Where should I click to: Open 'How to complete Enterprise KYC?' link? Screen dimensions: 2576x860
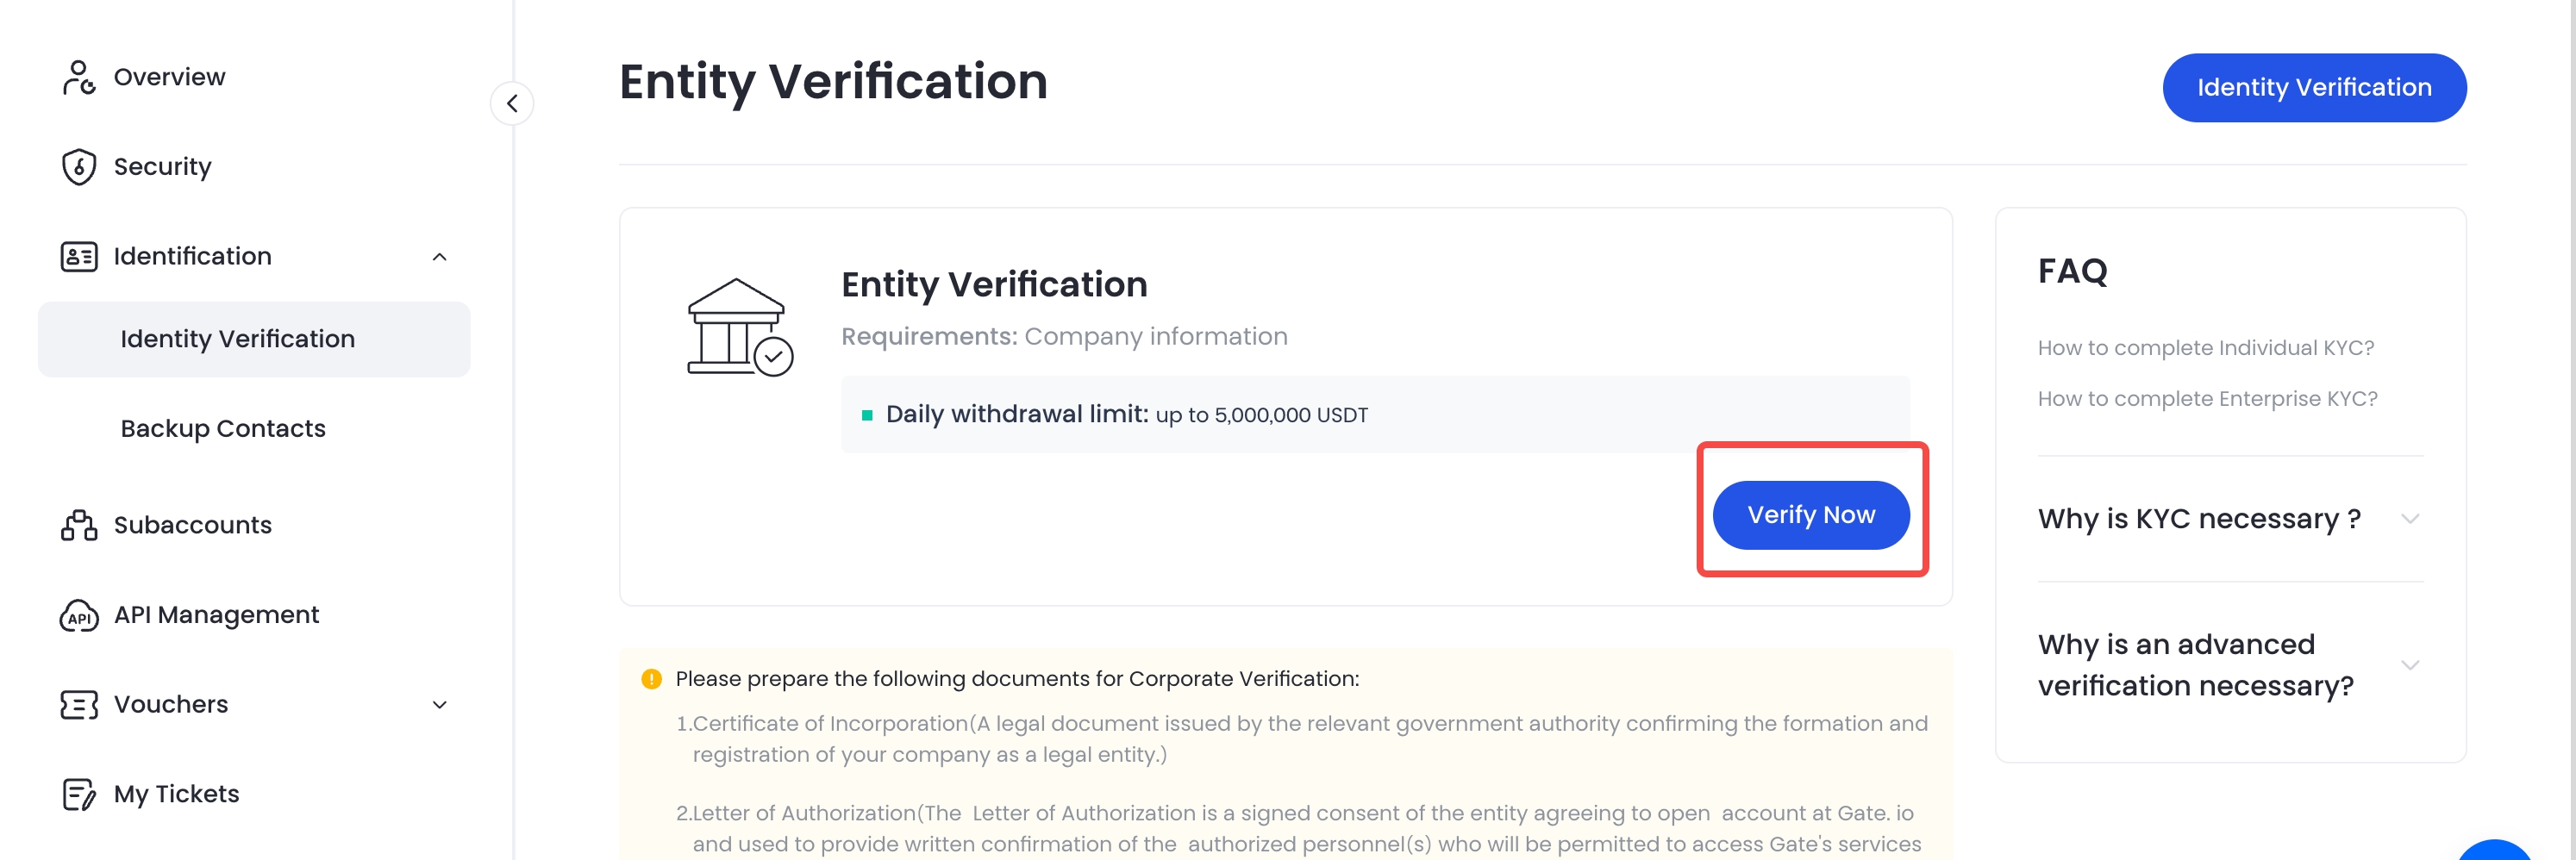pyautogui.click(x=2207, y=399)
